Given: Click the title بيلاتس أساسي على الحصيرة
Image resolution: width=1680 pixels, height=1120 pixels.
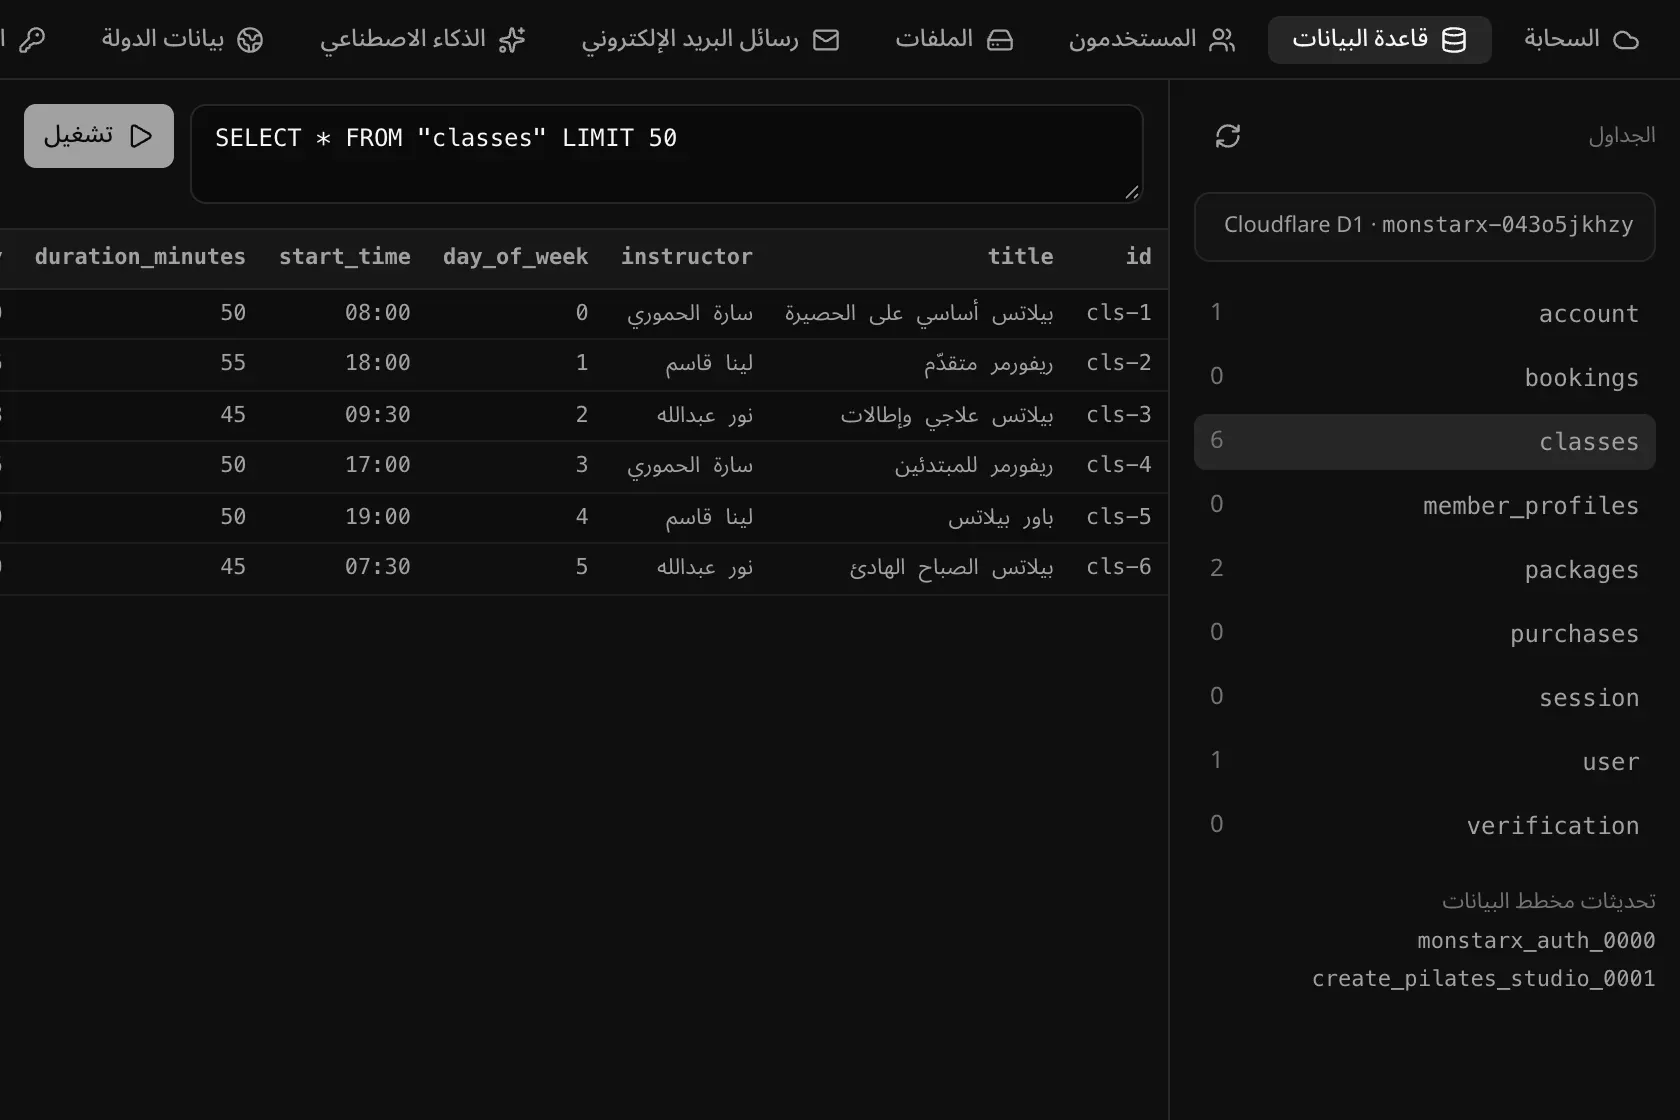Looking at the screenshot, I should pyautogui.click(x=919, y=314).
